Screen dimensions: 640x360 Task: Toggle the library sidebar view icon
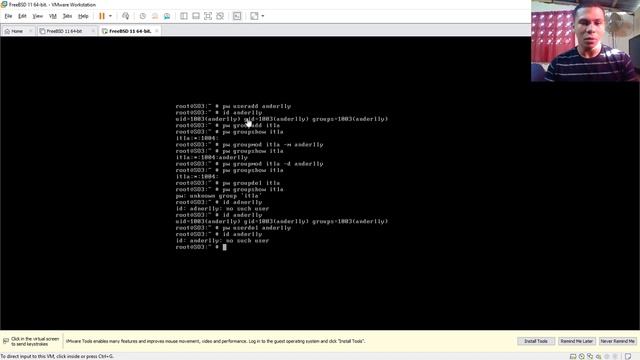pyautogui.click(x=184, y=16)
